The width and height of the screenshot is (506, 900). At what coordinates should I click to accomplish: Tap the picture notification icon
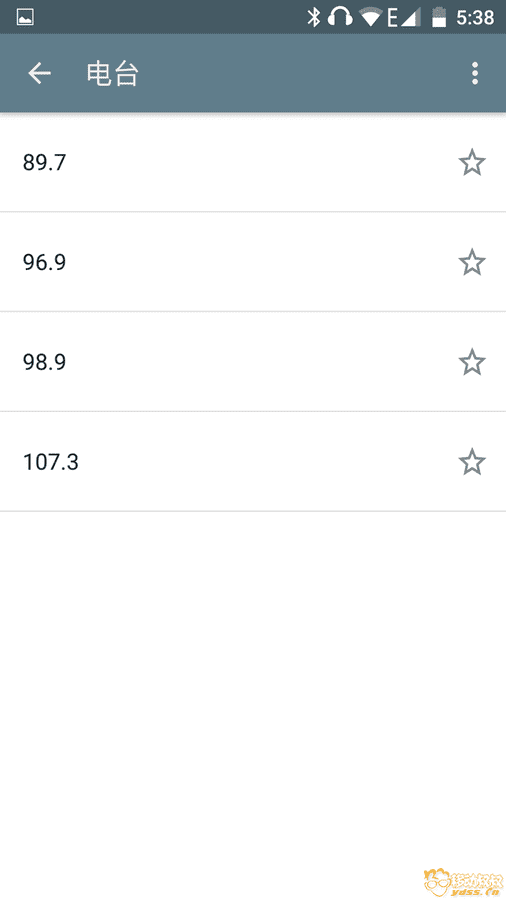(25, 17)
